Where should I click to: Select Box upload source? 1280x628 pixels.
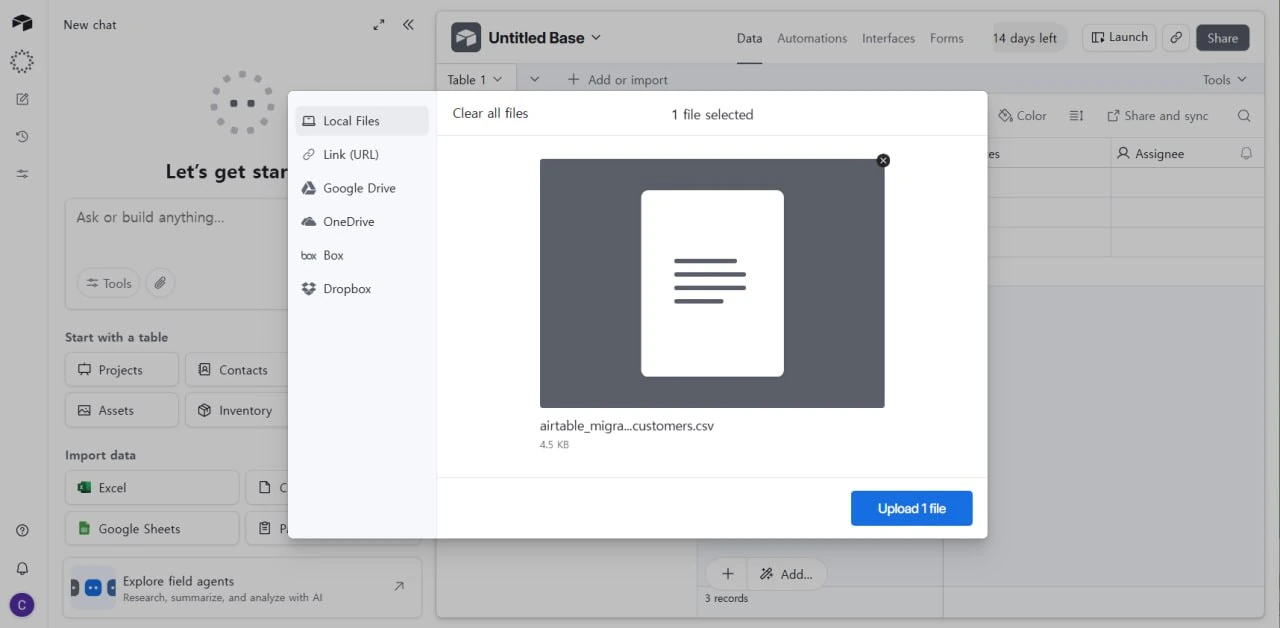tap(362, 255)
